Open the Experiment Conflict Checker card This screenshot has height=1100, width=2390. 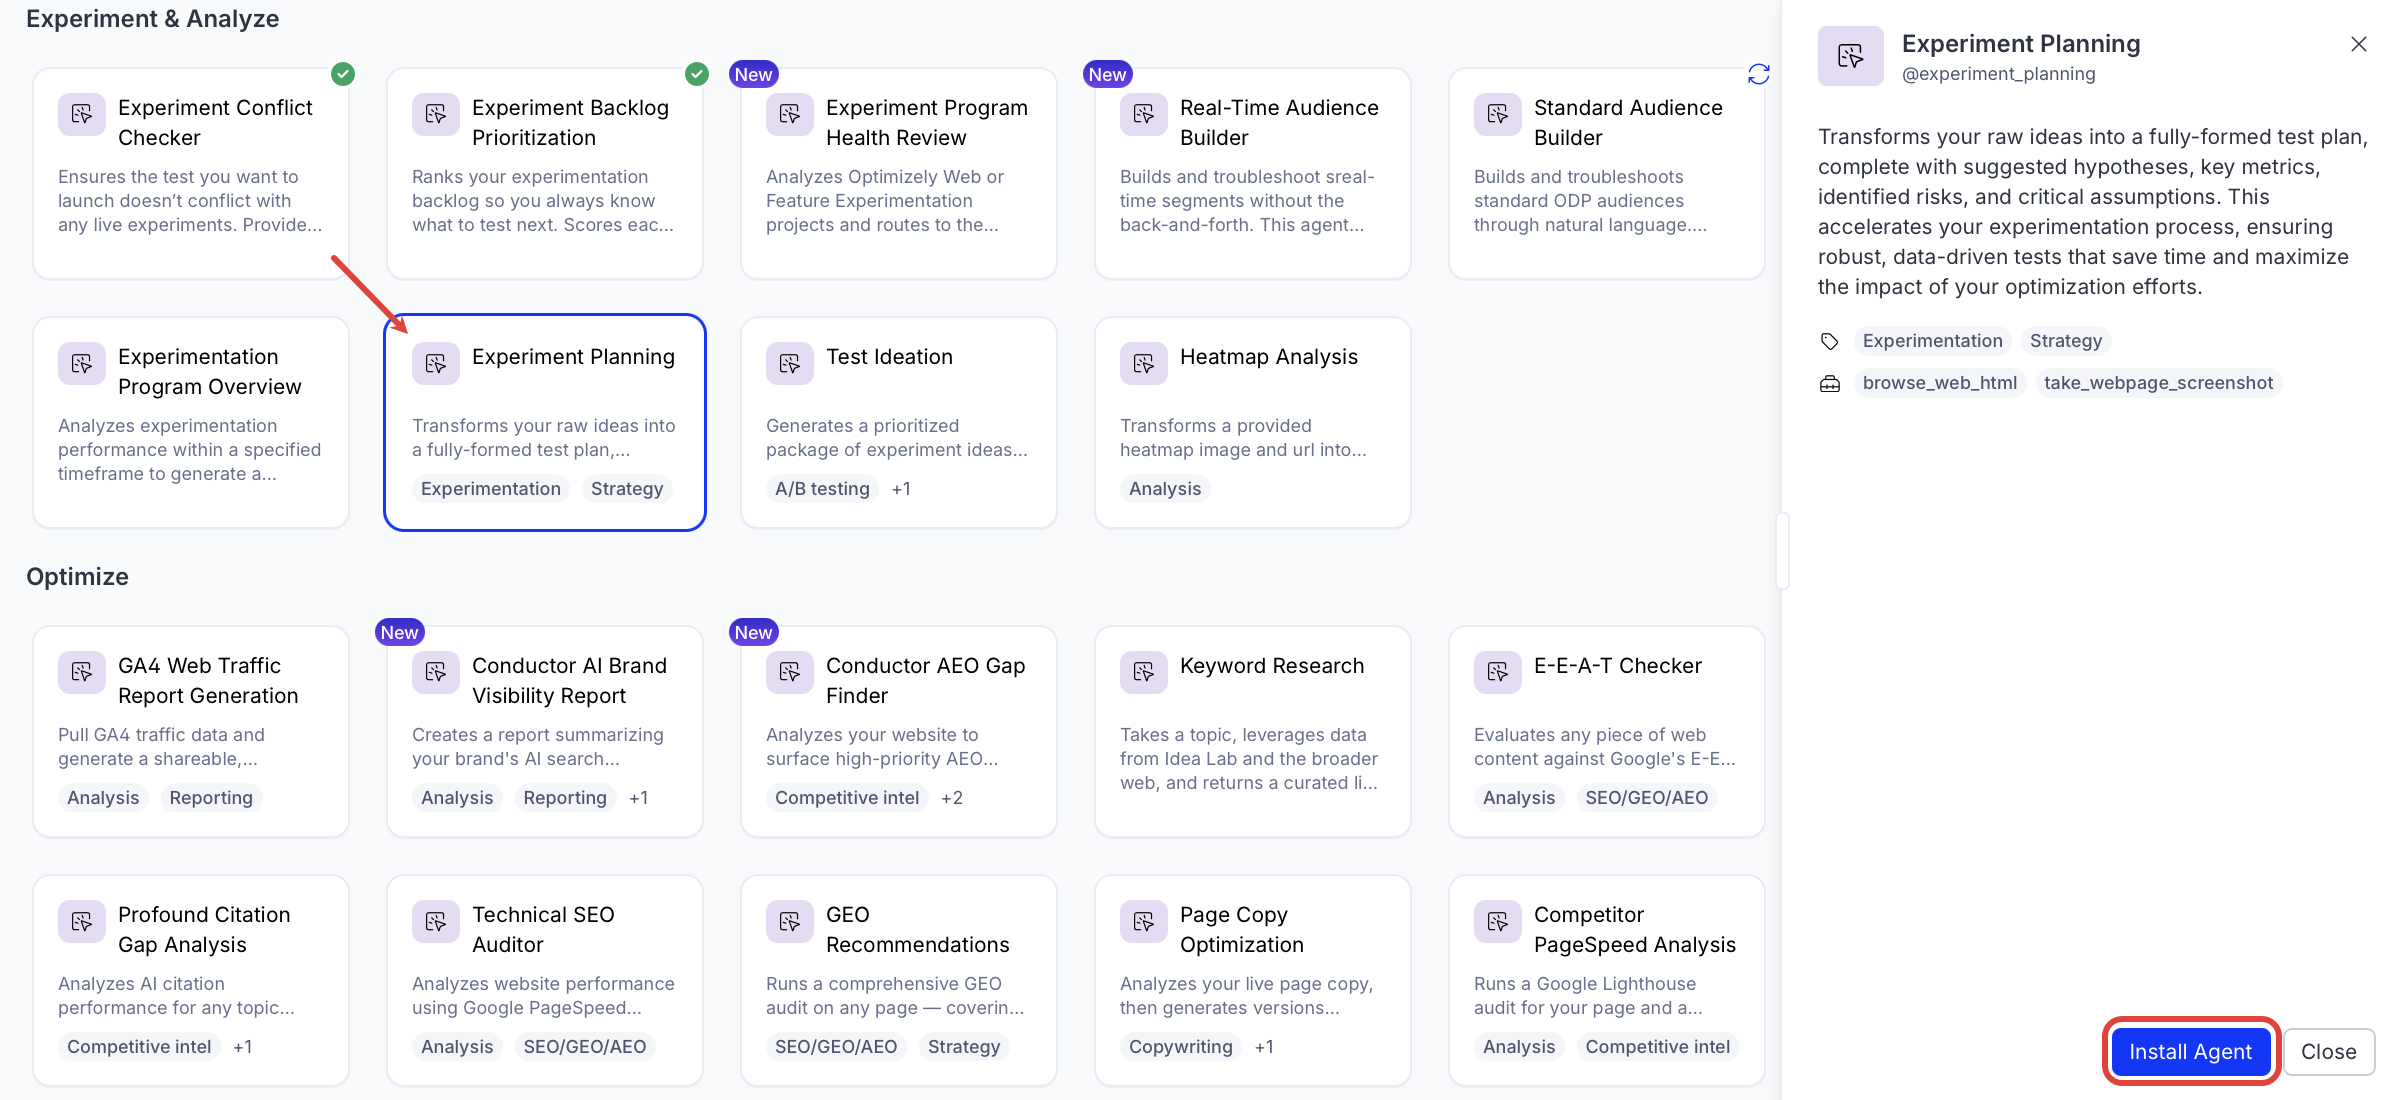tap(191, 173)
